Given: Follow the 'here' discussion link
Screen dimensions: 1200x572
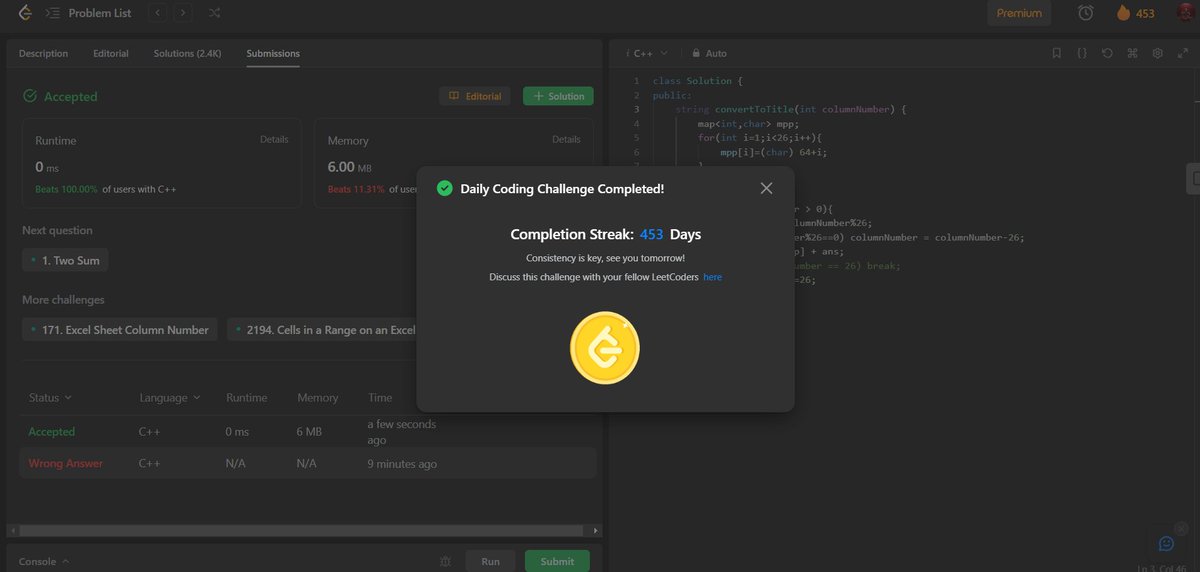Looking at the screenshot, I should 712,277.
